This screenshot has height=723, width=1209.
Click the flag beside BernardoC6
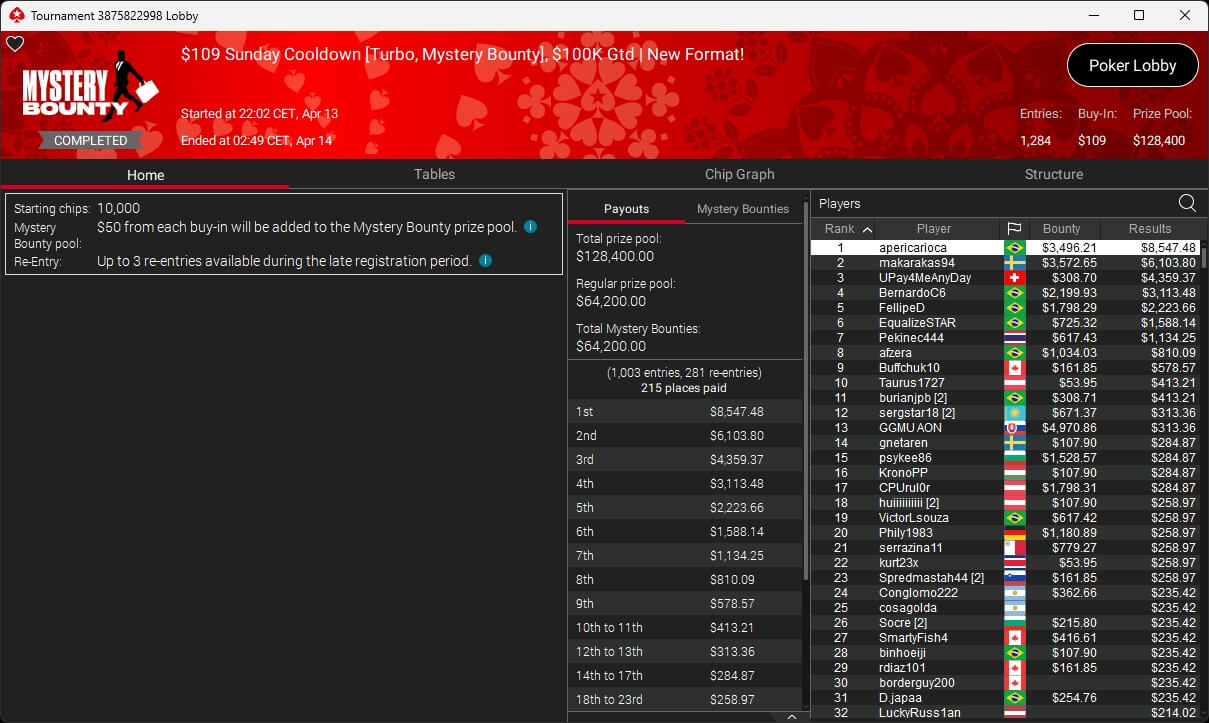click(1014, 293)
